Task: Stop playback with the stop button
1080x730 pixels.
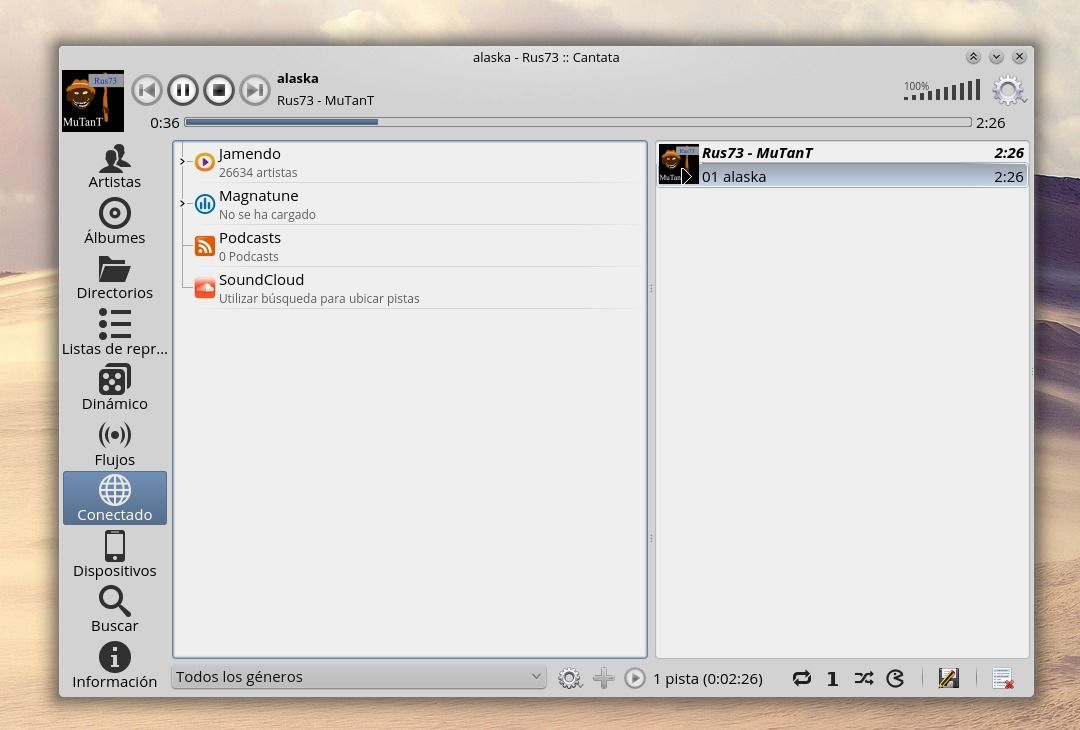Action: [x=218, y=91]
